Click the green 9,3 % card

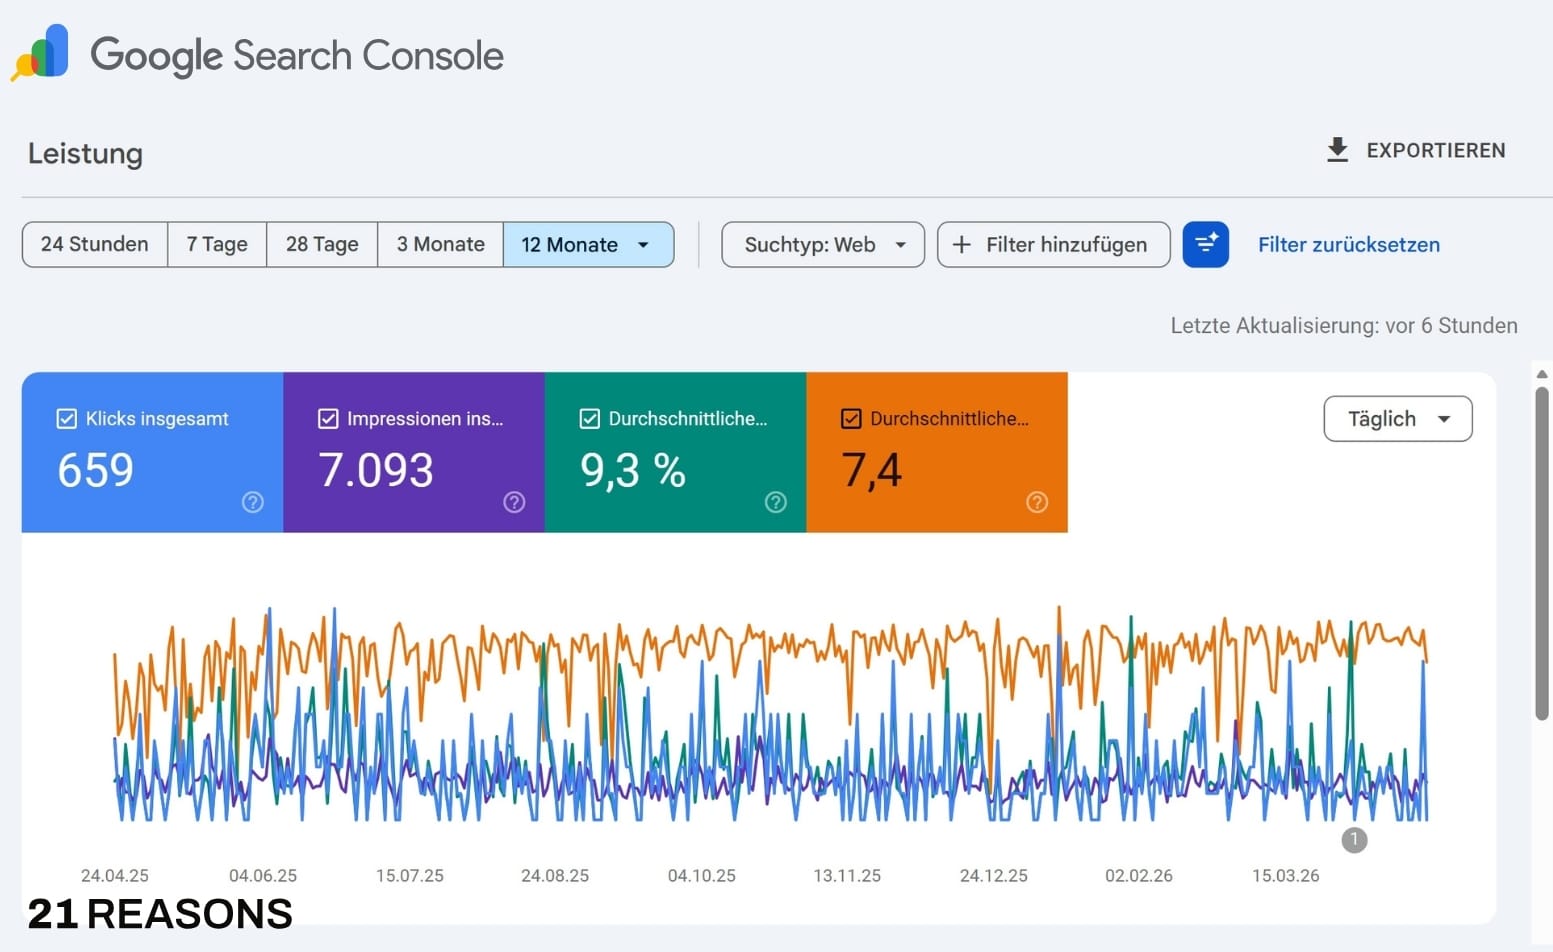click(x=676, y=452)
